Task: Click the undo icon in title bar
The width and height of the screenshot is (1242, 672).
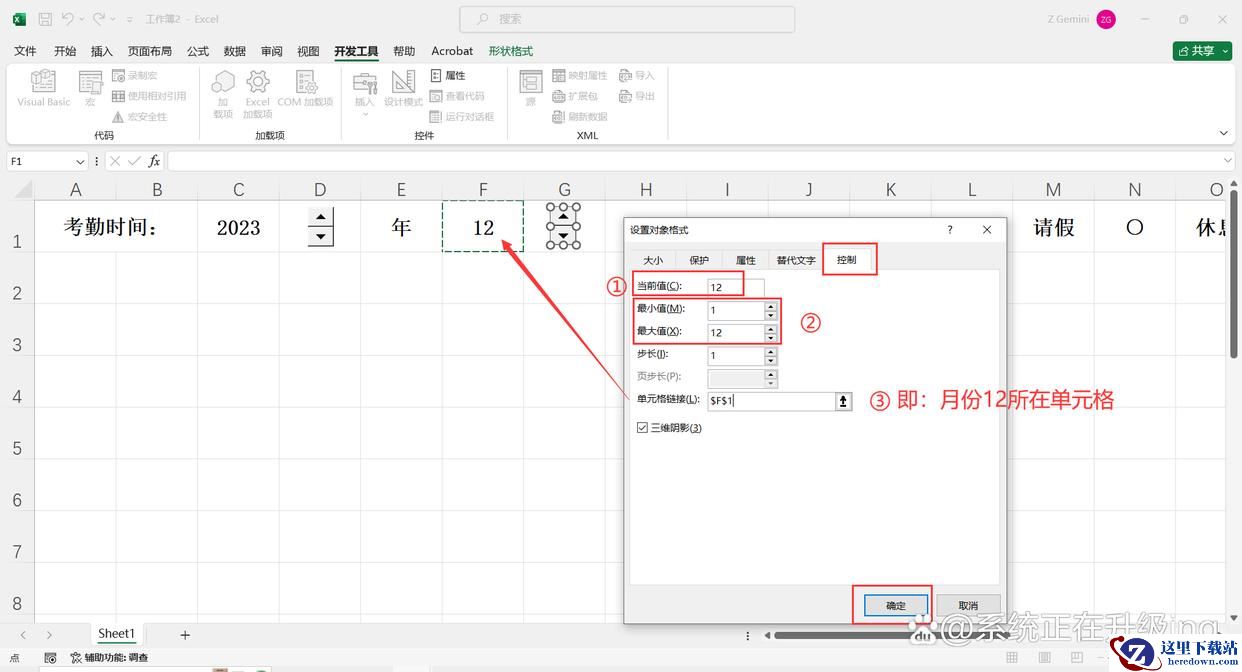Action: point(67,19)
